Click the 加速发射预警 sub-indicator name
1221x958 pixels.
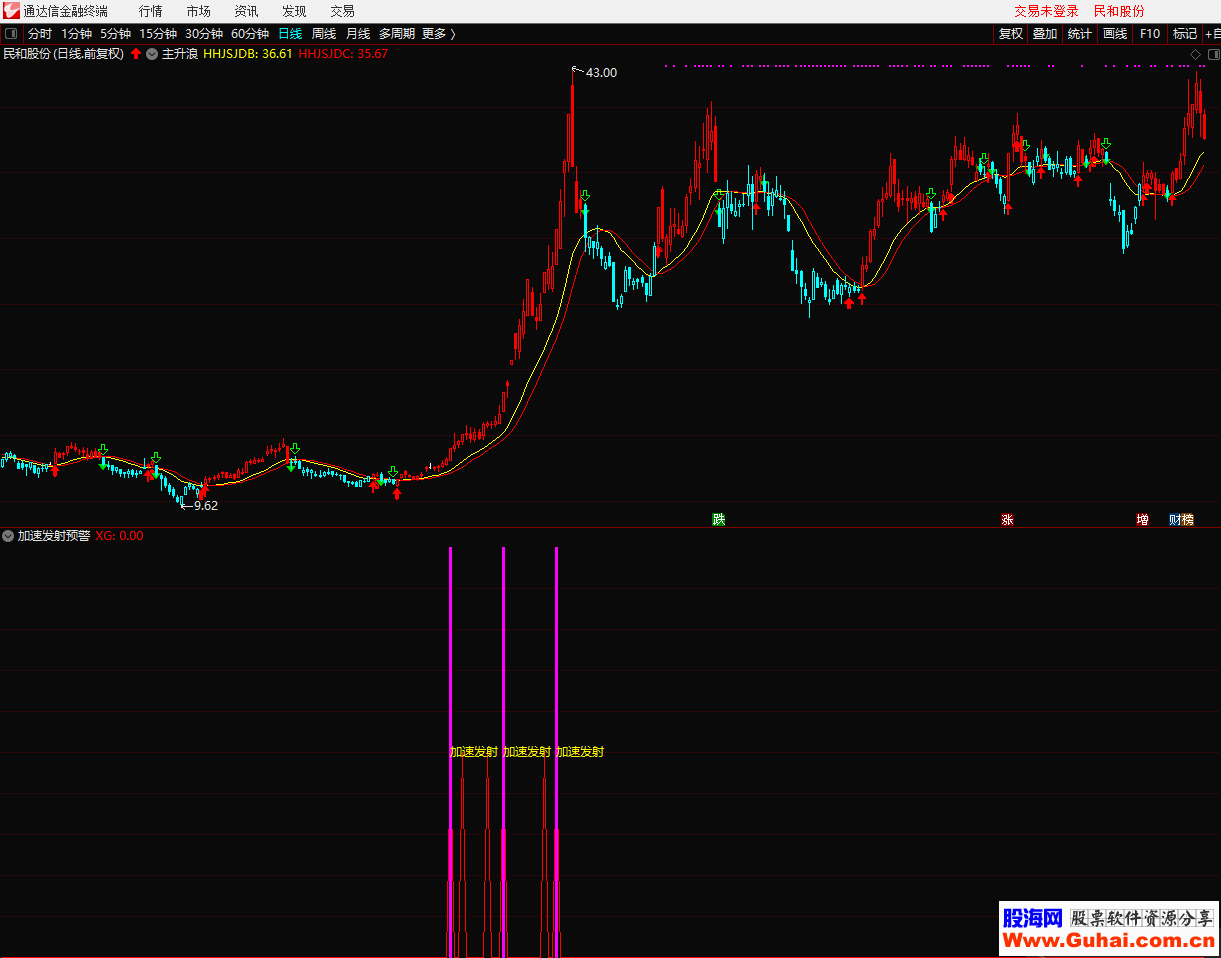(54, 536)
